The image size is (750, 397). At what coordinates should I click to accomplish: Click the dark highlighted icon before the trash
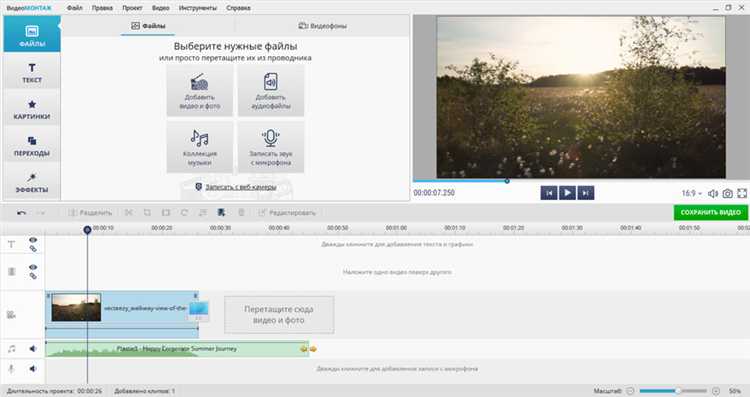tap(221, 212)
